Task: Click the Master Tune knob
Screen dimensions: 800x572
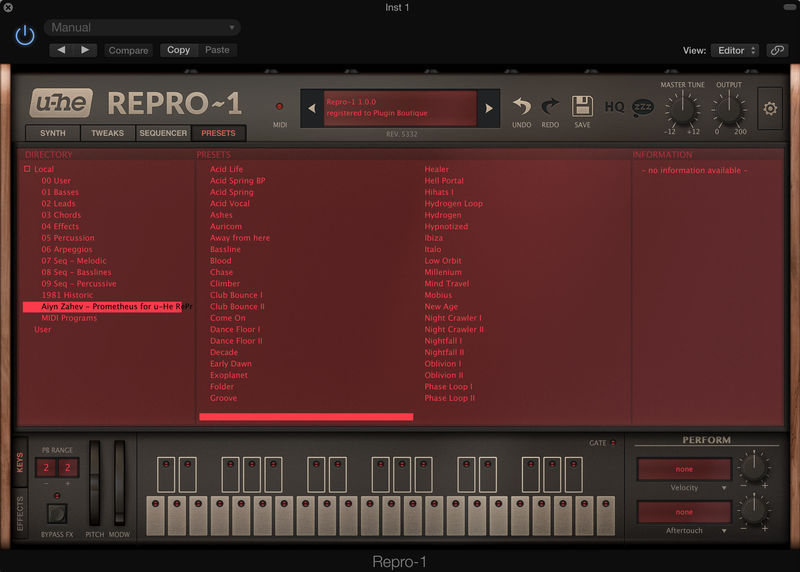Action: tap(683, 108)
